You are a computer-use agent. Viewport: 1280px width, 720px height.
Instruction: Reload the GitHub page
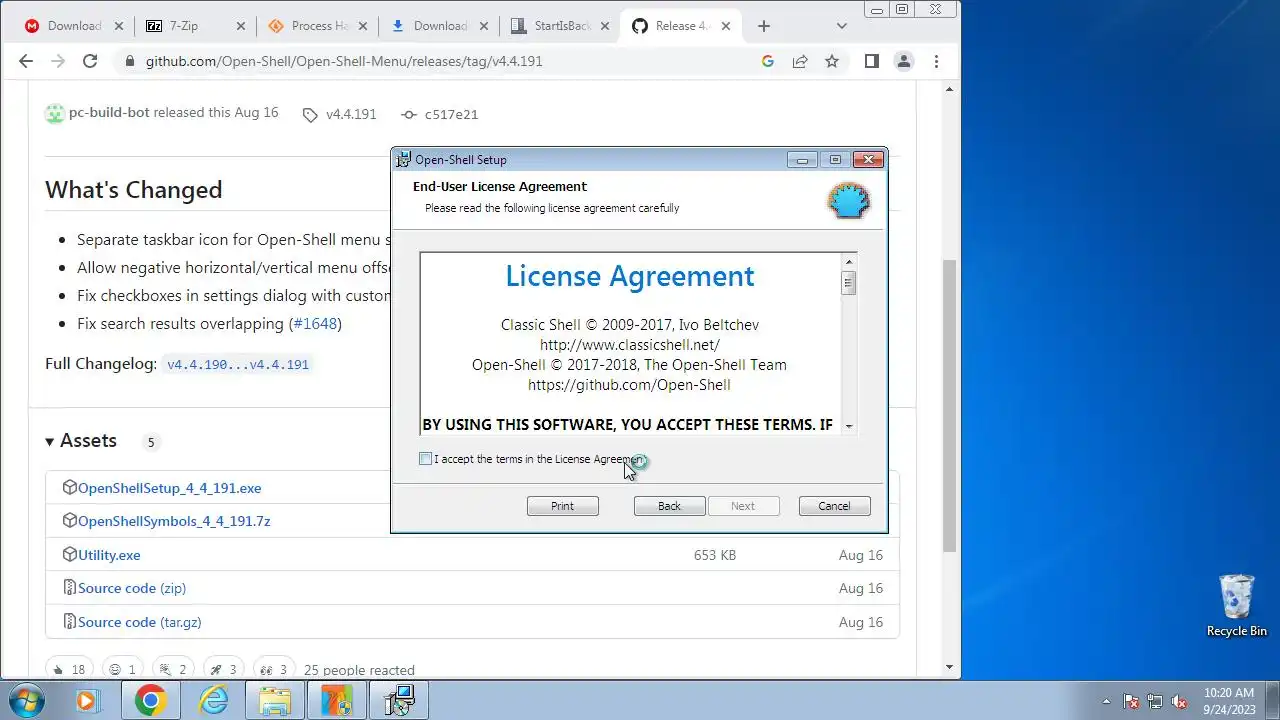[x=90, y=61]
